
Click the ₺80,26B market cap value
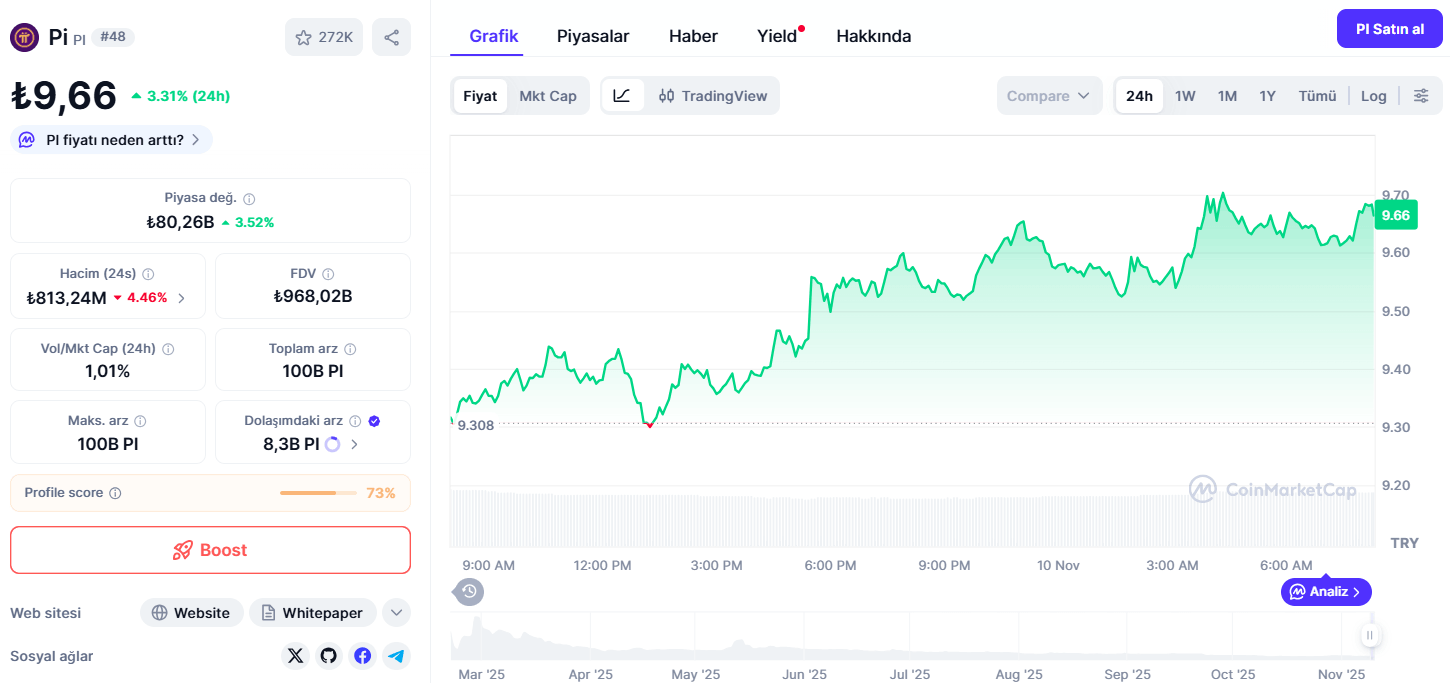(x=180, y=222)
